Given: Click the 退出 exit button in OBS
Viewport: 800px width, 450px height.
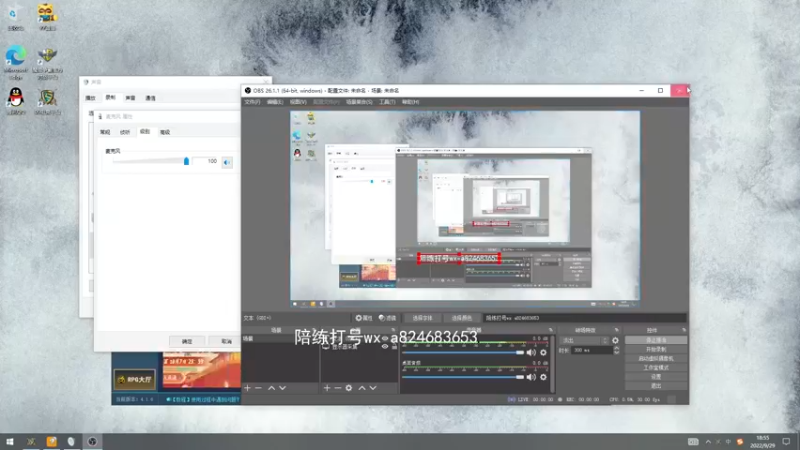Looking at the screenshot, I should [656, 386].
